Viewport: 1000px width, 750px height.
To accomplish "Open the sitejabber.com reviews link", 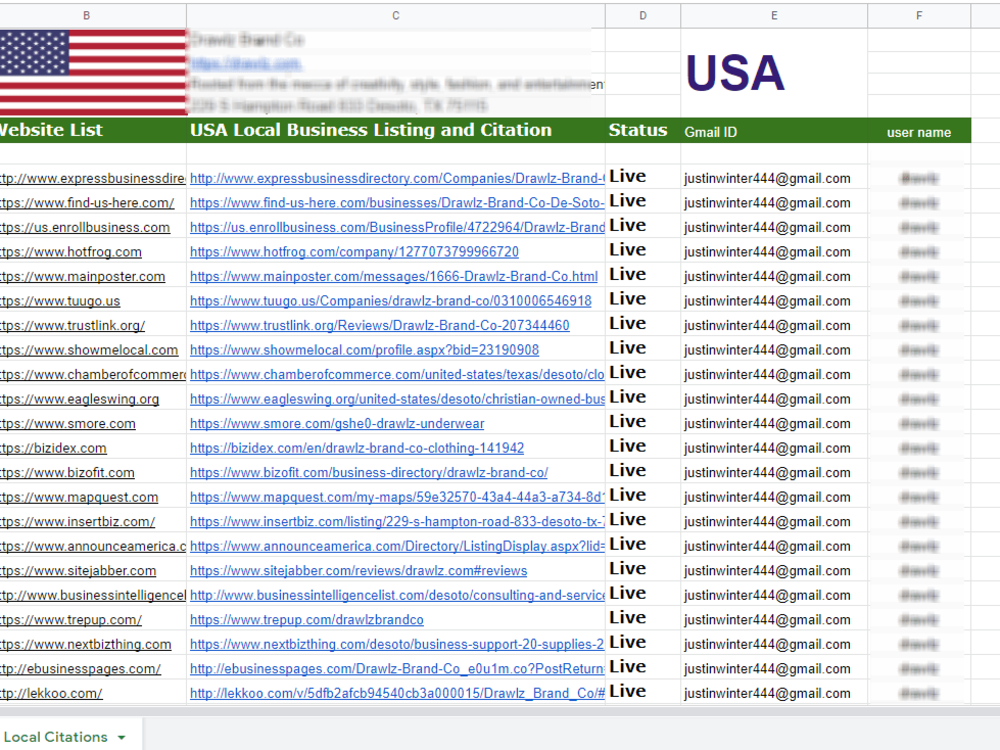I will pyautogui.click(x=358, y=571).
